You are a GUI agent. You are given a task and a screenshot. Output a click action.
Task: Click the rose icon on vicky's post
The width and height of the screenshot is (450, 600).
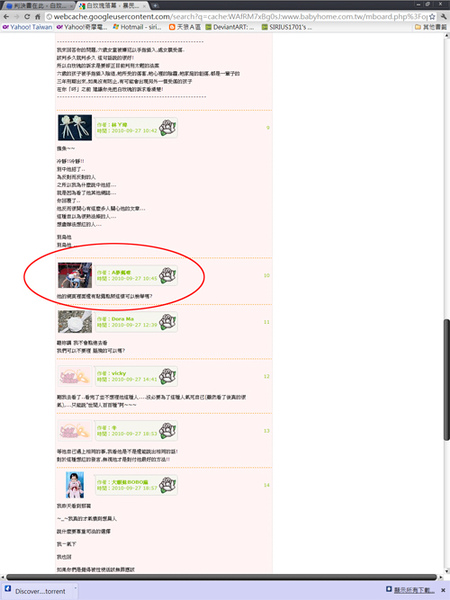click(167, 377)
